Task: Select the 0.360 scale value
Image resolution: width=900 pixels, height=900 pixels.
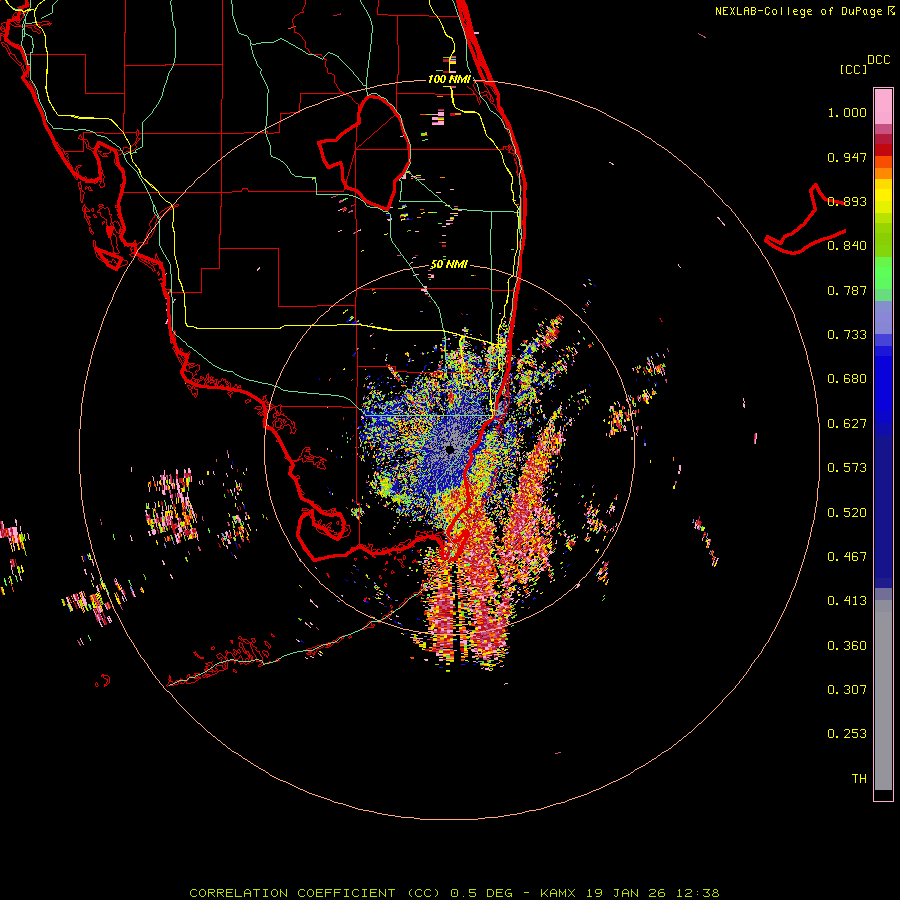Action: pyautogui.click(x=847, y=646)
